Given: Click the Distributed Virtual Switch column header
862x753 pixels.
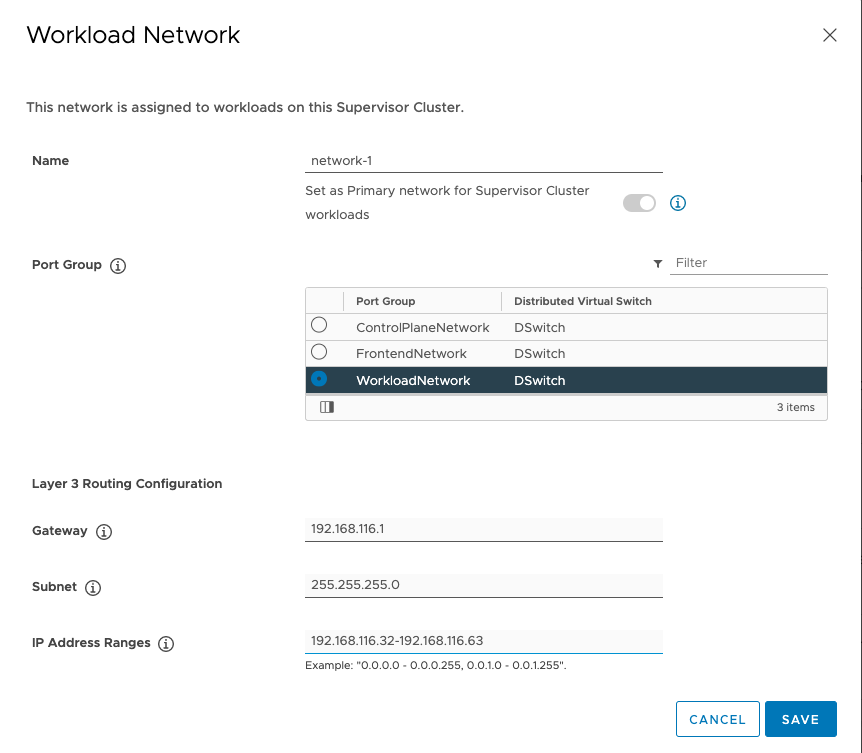Looking at the screenshot, I should pos(582,301).
